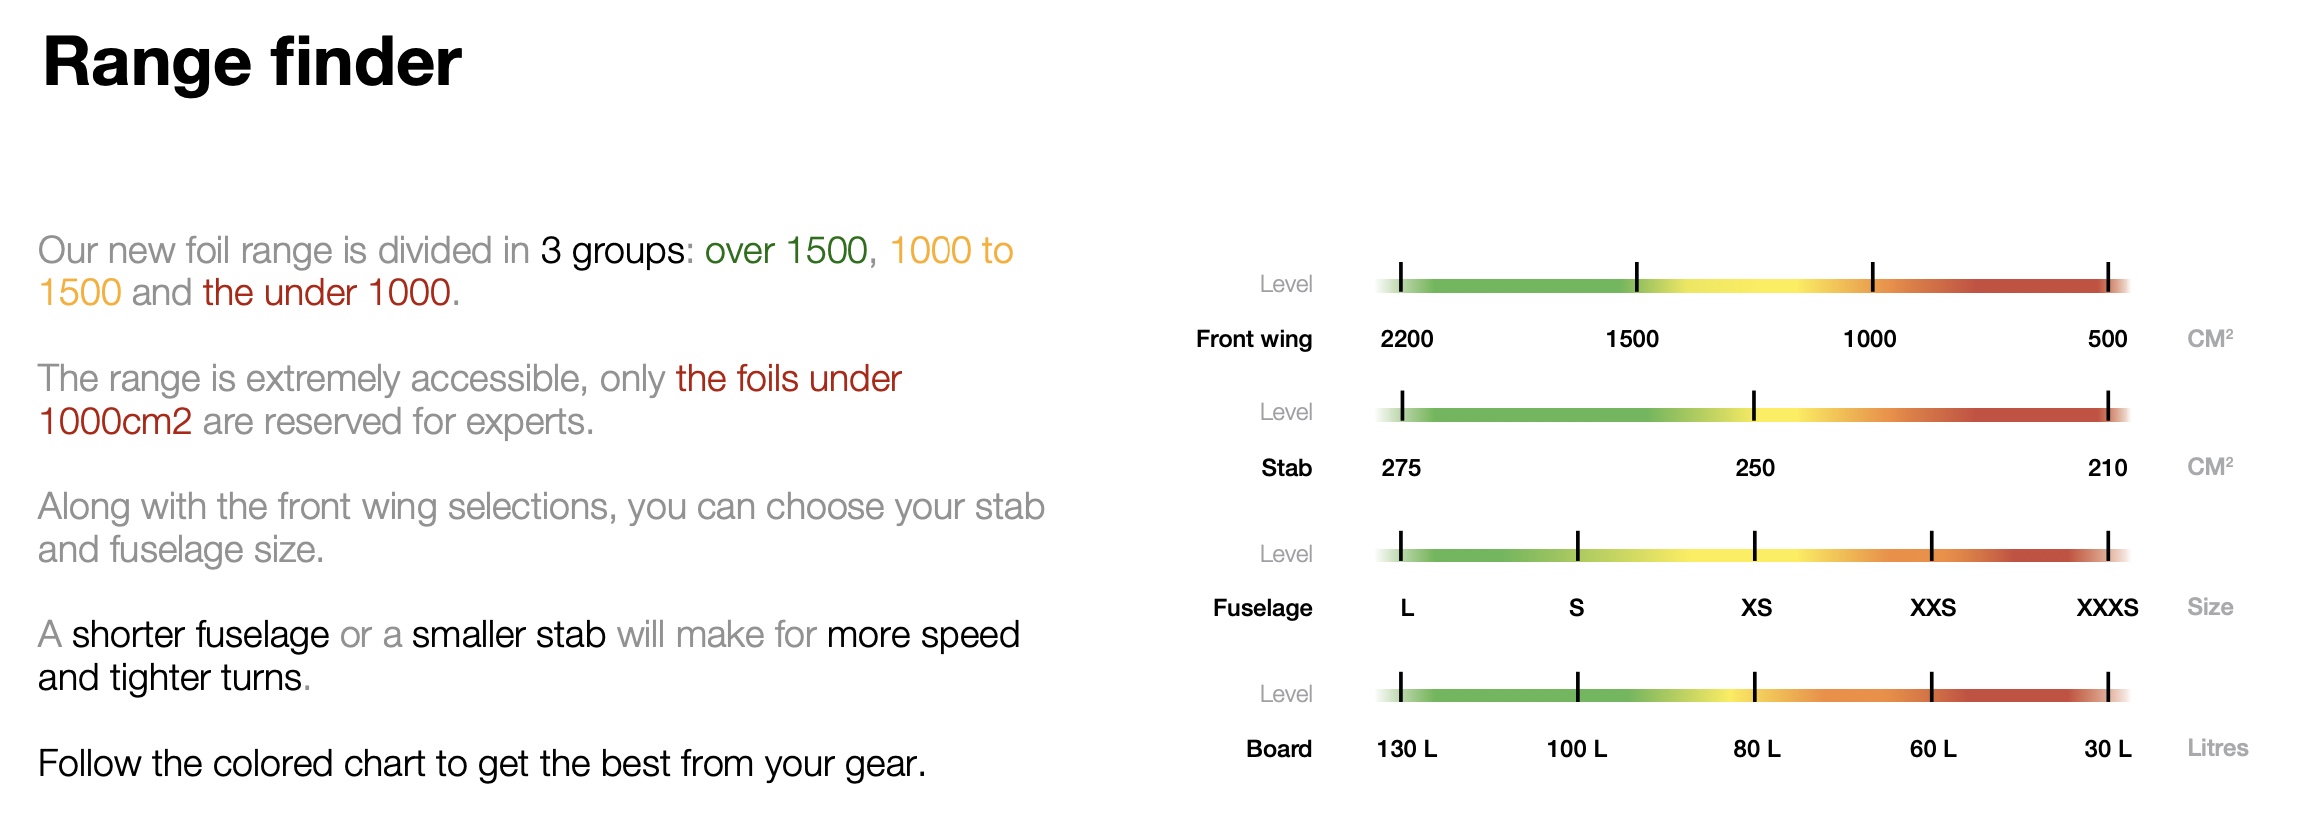Screen dimensions: 2304x830
Task: Click the red "the under 1000" text
Action: [327, 293]
